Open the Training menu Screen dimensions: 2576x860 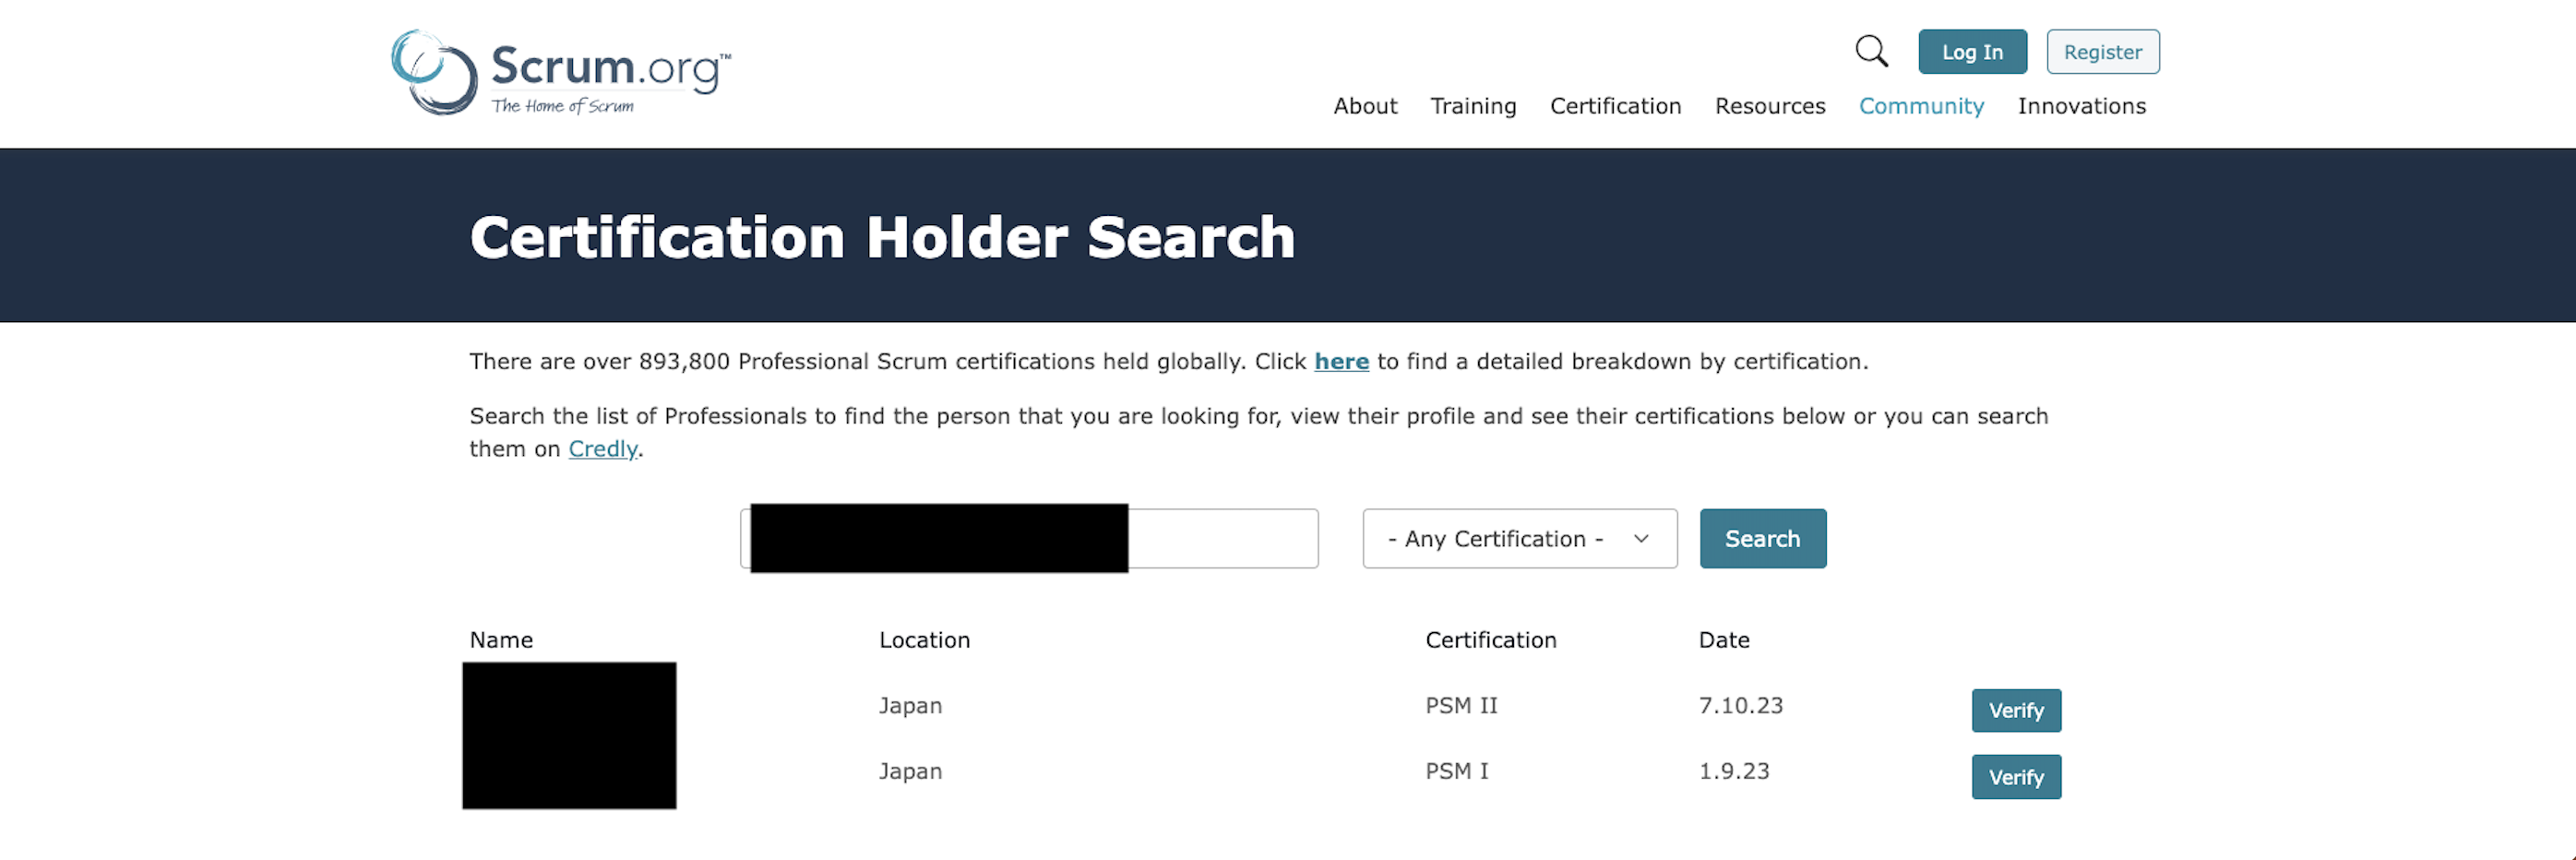point(1472,106)
